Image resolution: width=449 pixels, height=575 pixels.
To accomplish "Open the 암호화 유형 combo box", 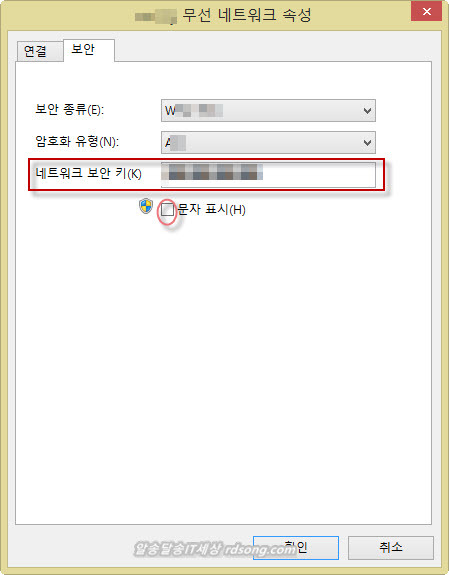I will (x=268, y=142).
